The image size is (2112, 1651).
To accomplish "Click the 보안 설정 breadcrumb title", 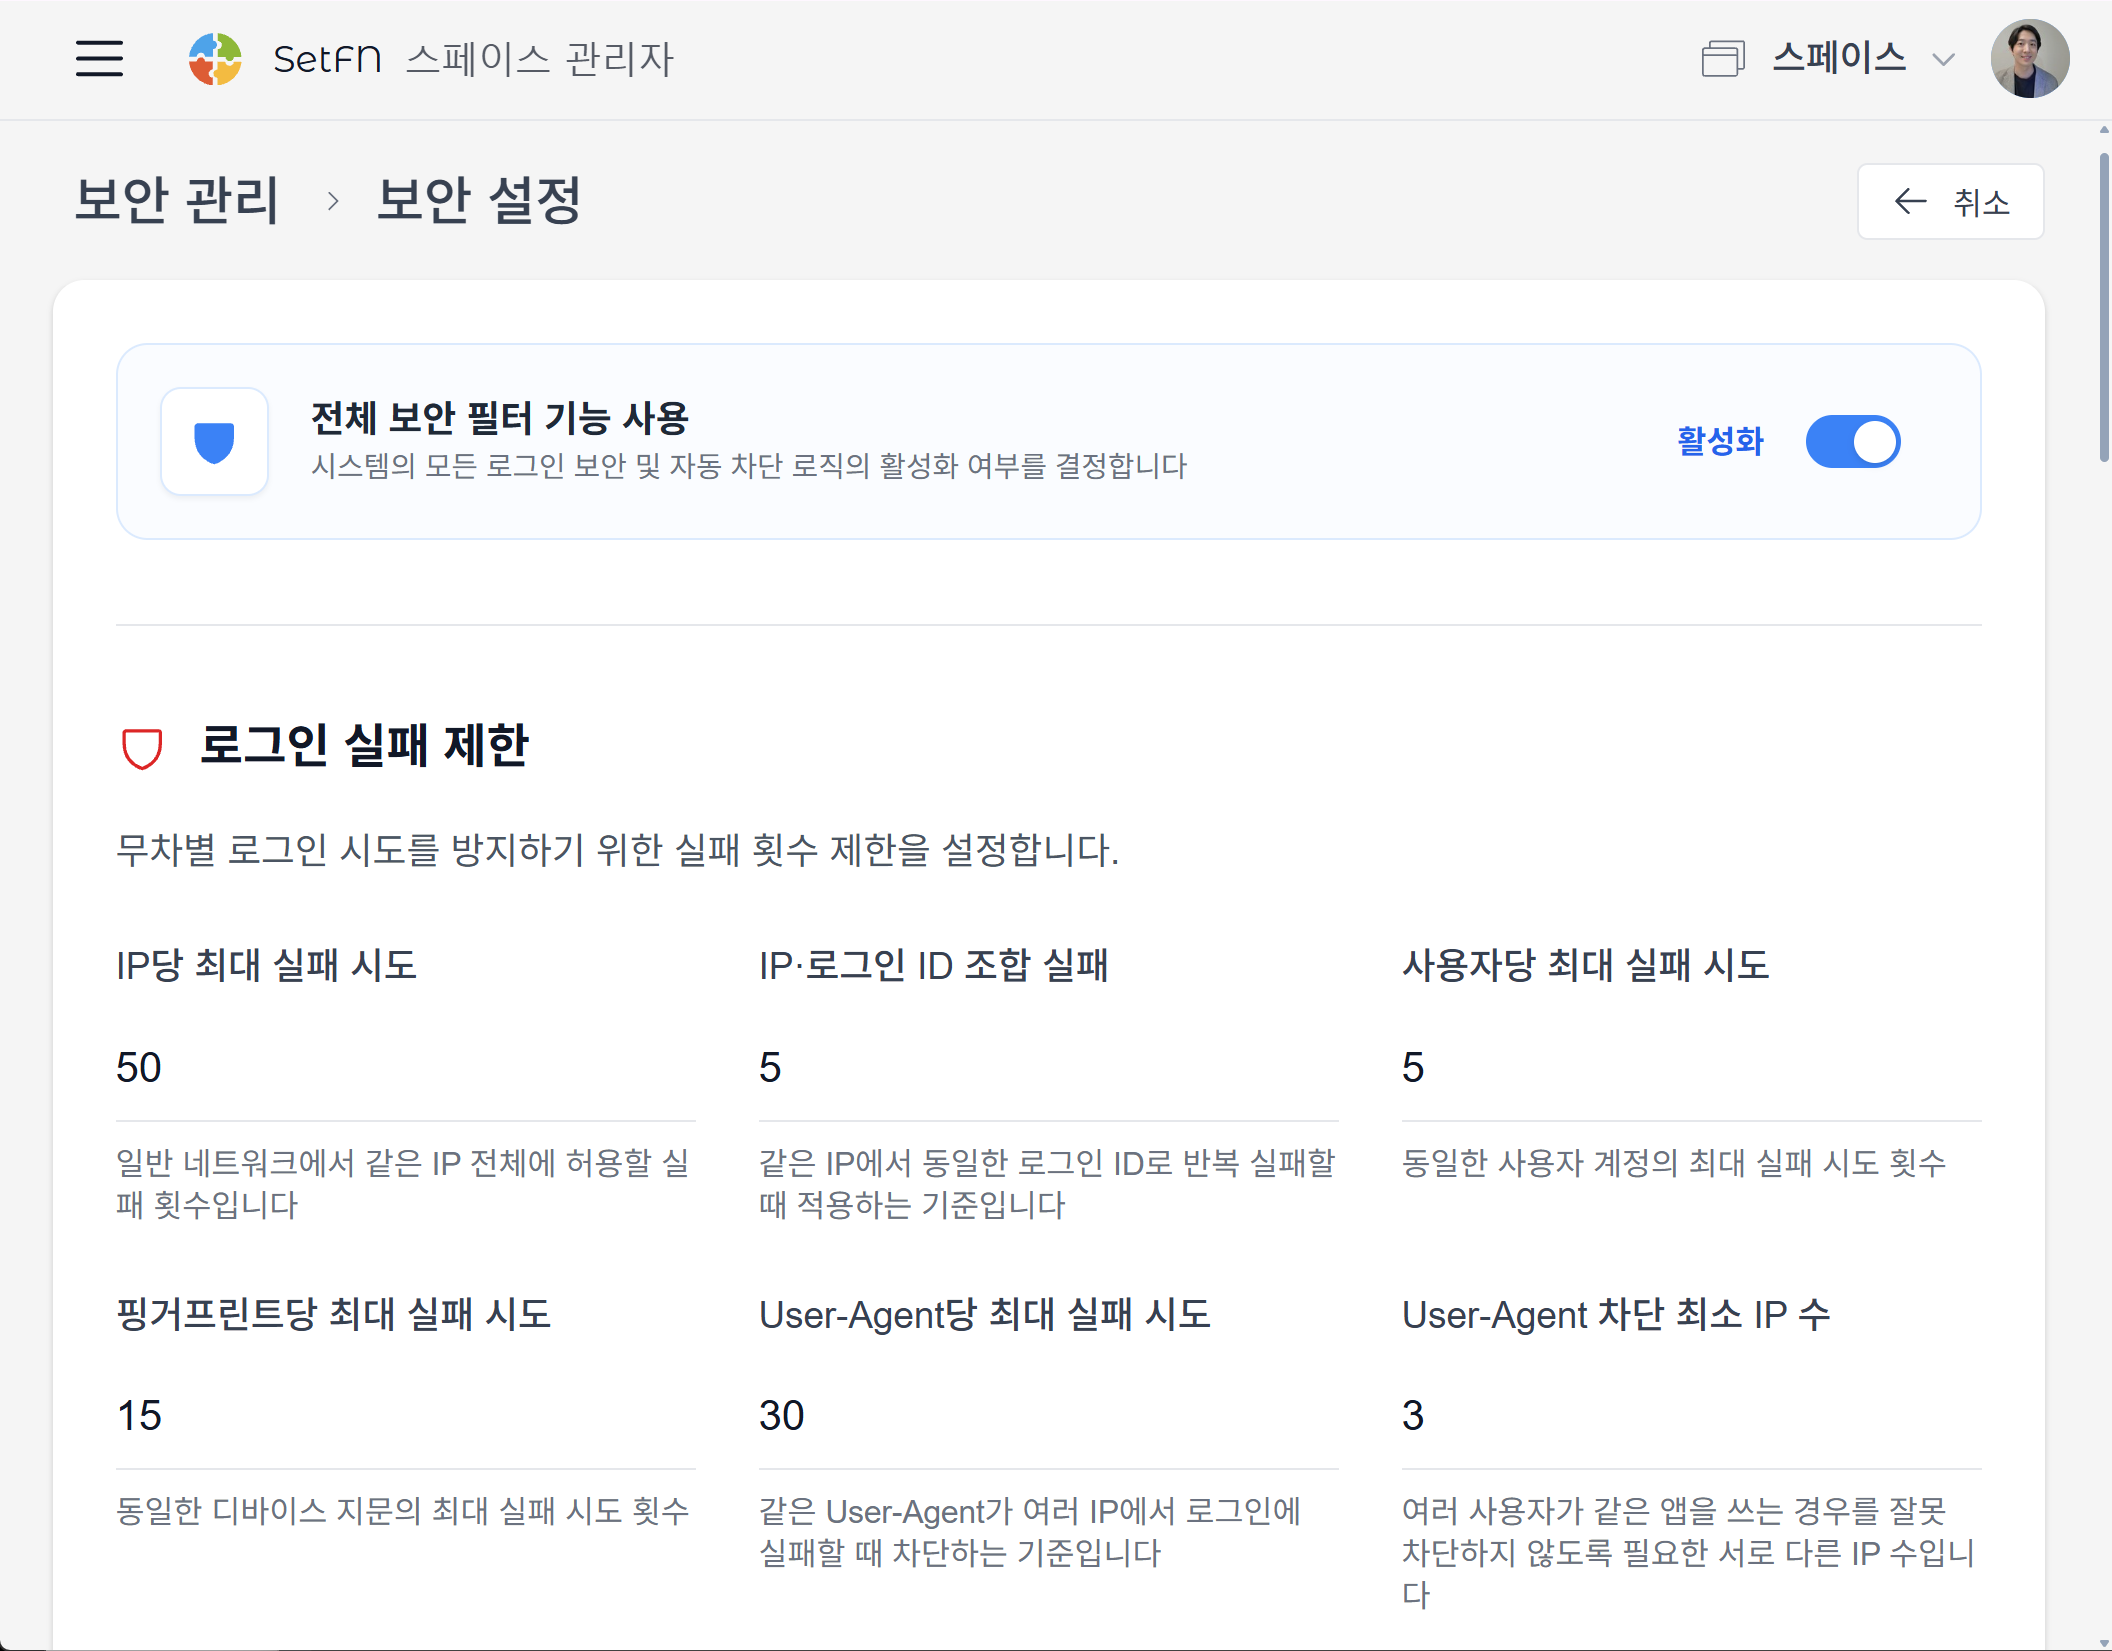I will pos(478,200).
